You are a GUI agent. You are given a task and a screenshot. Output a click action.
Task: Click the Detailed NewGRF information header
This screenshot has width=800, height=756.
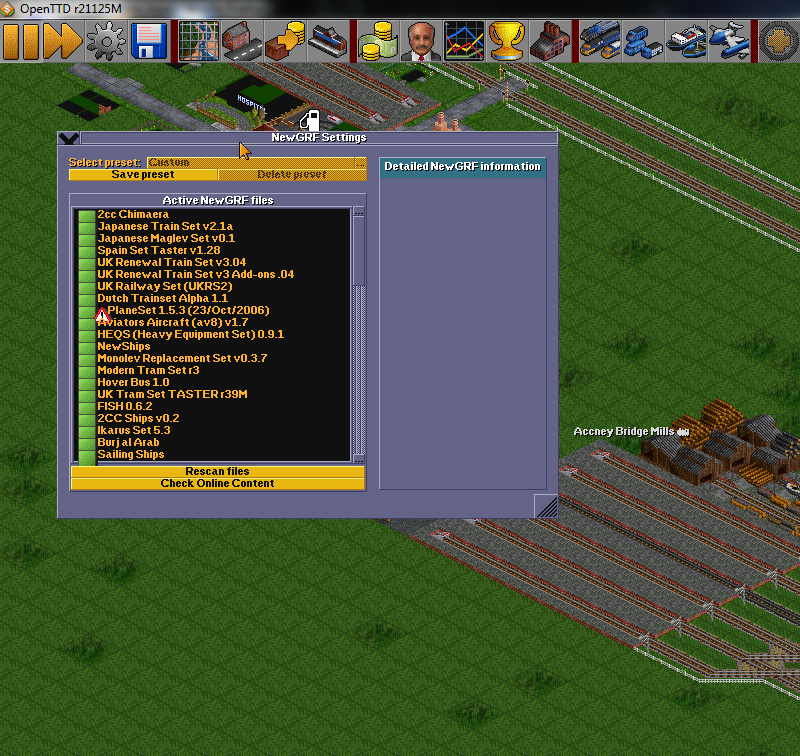[462, 167]
